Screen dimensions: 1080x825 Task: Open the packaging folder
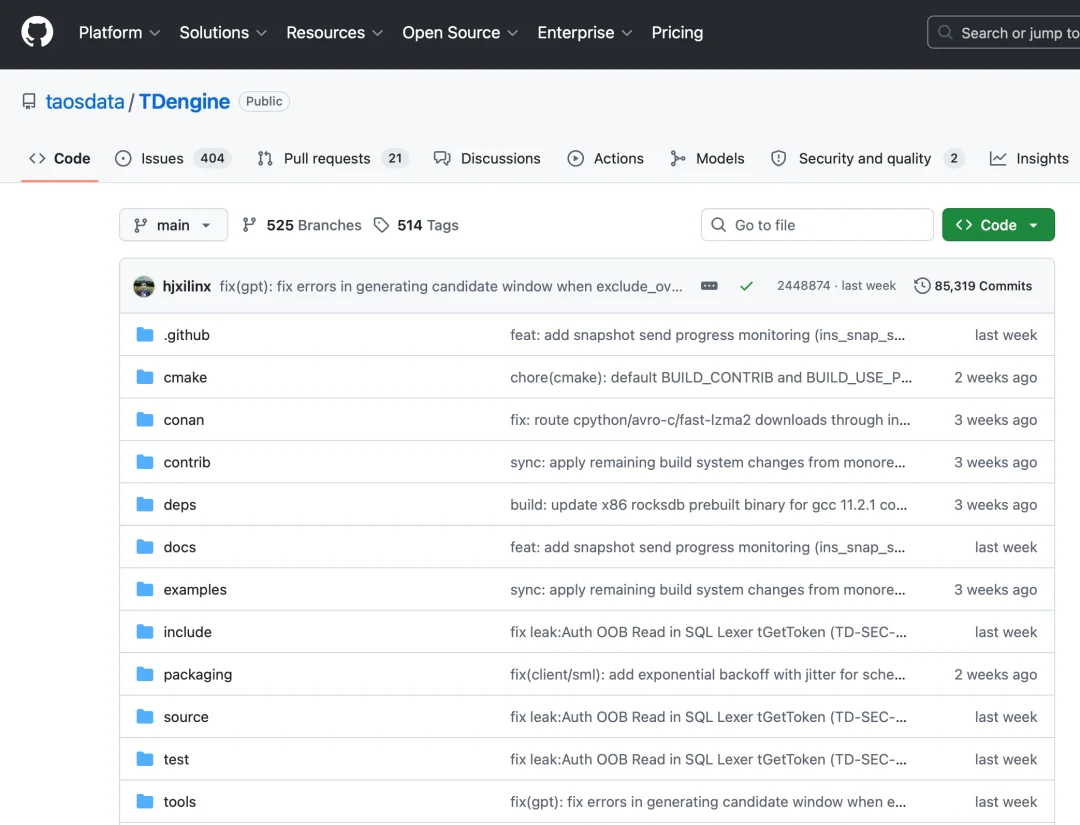[x=198, y=675]
